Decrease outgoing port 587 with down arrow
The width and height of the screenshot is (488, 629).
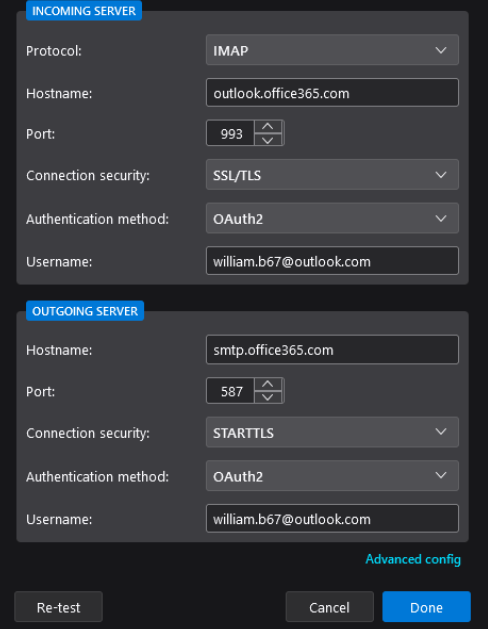point(268,397)
